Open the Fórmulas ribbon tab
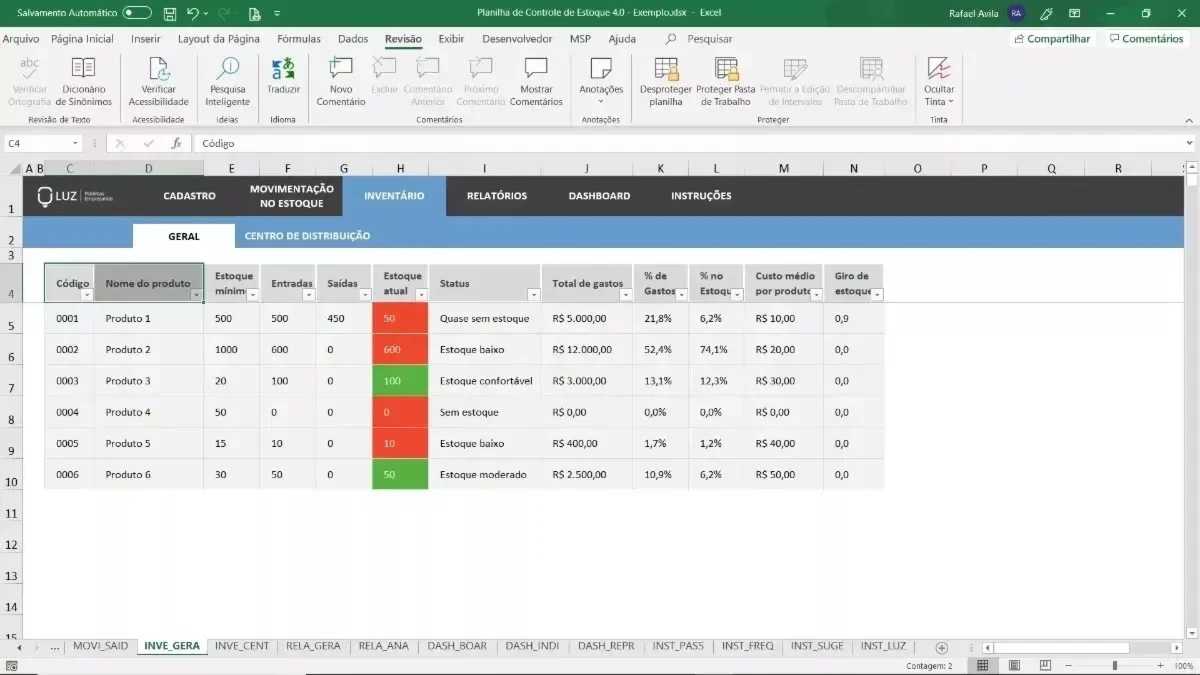1200x675 pixels. click(x=299, y=39)
